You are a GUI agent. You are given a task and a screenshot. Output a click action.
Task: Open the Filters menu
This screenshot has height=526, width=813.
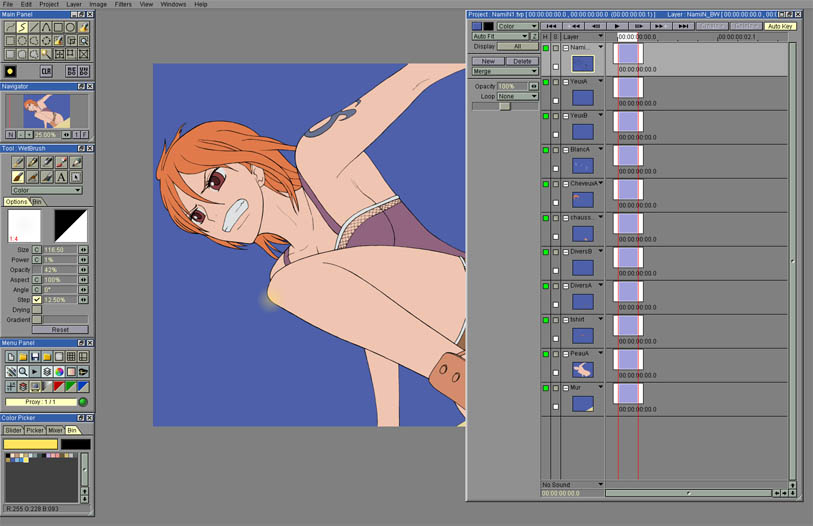pos(123,4)
